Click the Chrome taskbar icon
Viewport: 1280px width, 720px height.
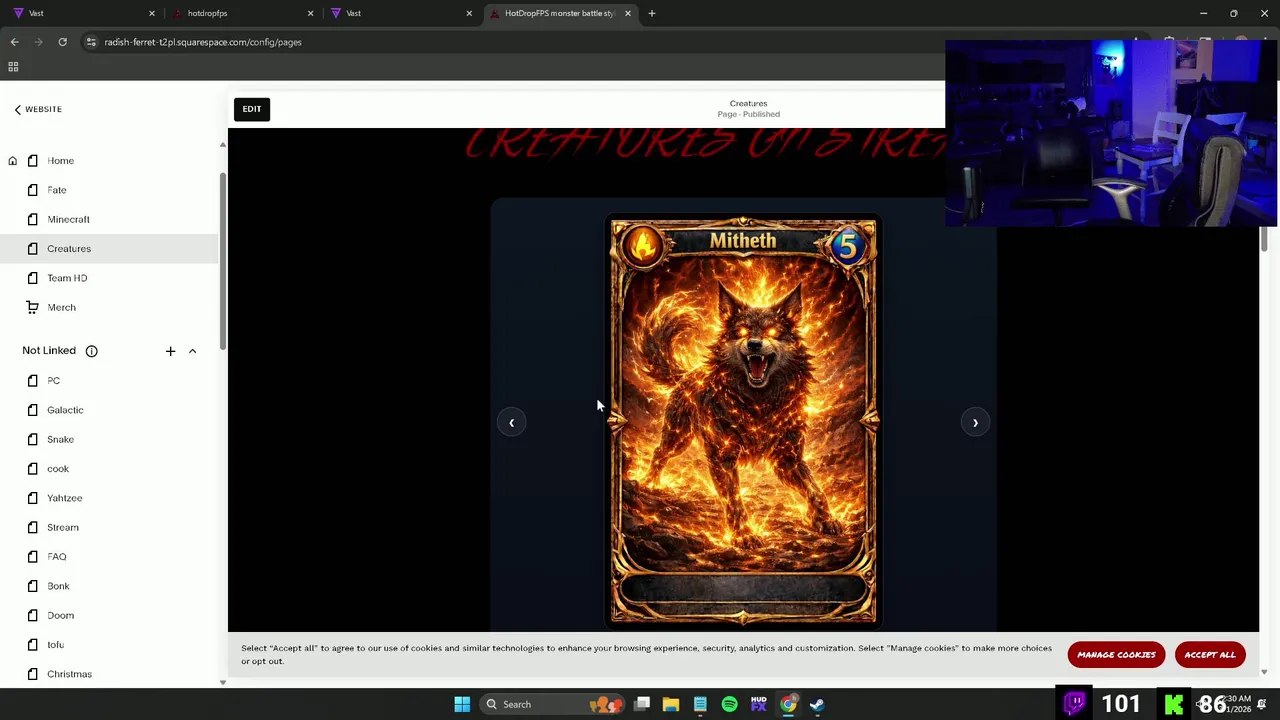point(788,704)
